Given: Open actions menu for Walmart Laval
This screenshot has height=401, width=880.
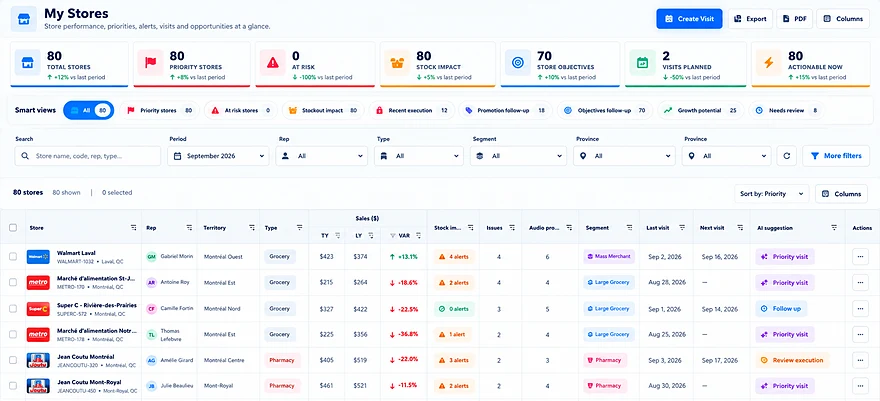Looking at the screenshot, I should [x=860, y=256].
